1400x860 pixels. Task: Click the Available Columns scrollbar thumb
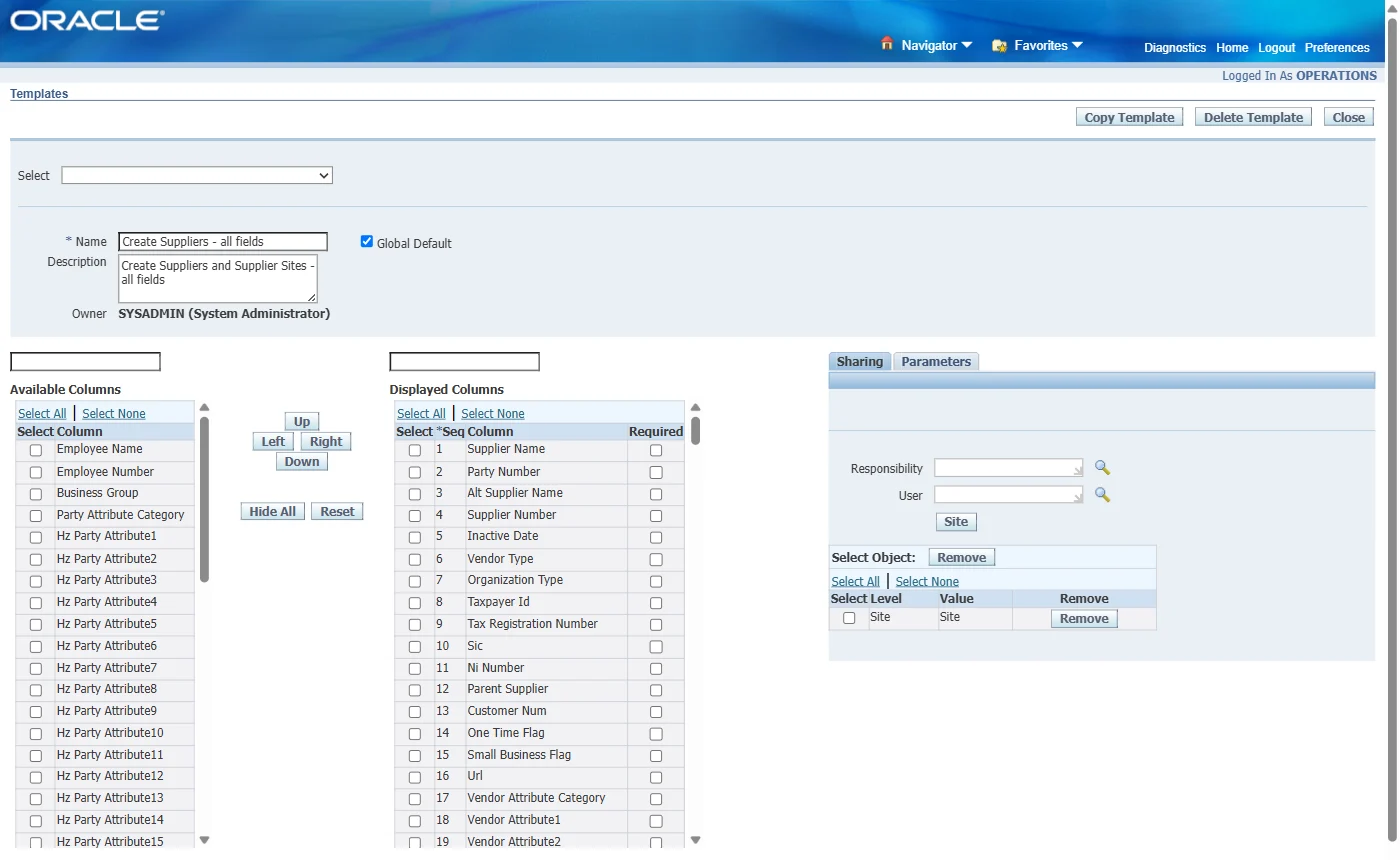pos(204,499)
